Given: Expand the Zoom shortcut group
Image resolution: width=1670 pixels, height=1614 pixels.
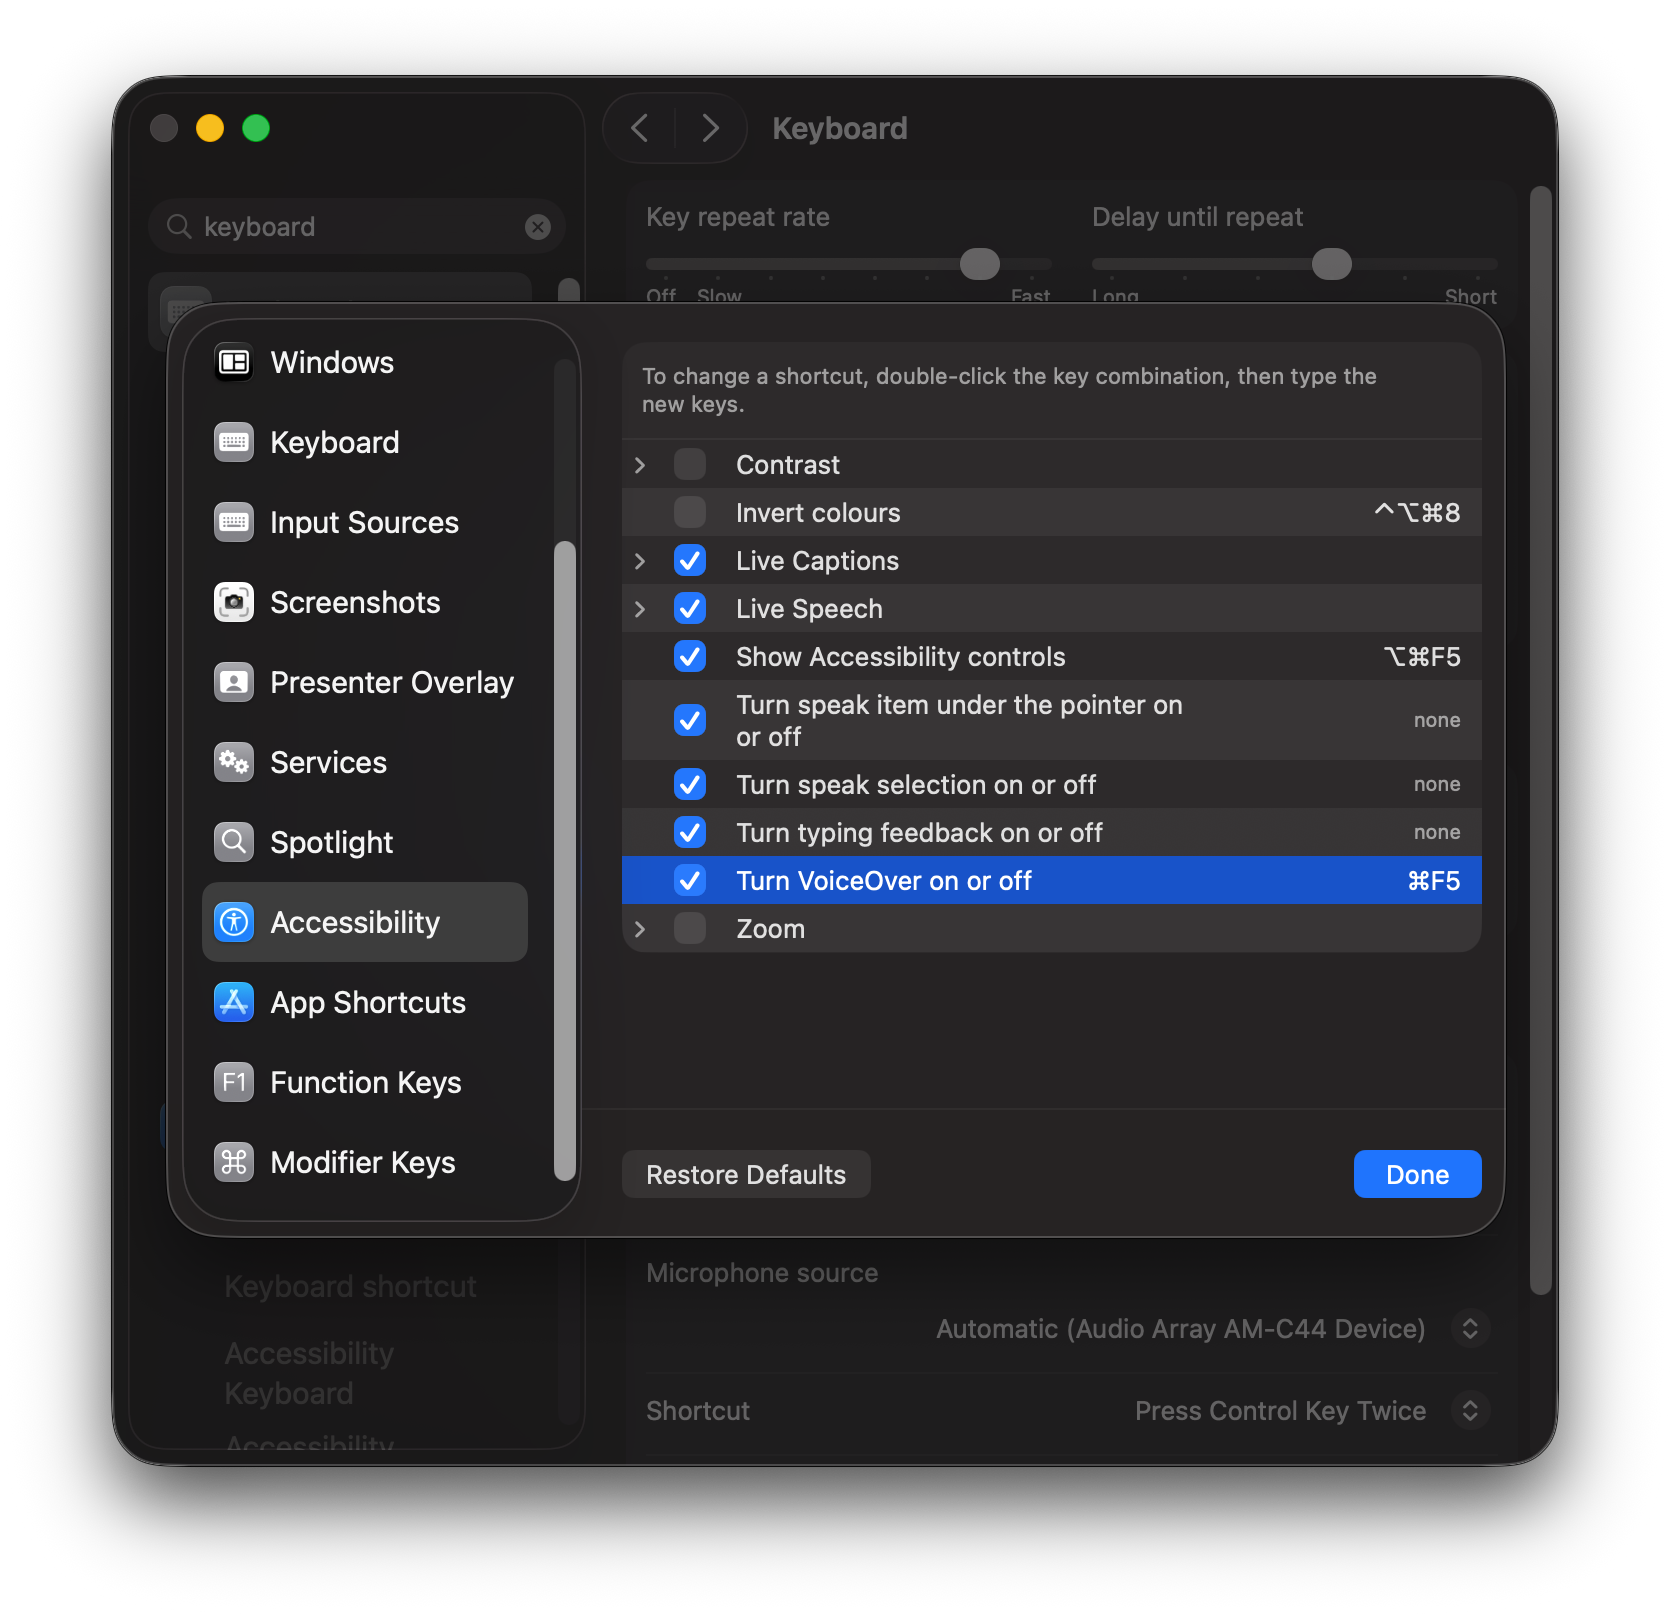Looking at the screenshot, I should 640,928.
